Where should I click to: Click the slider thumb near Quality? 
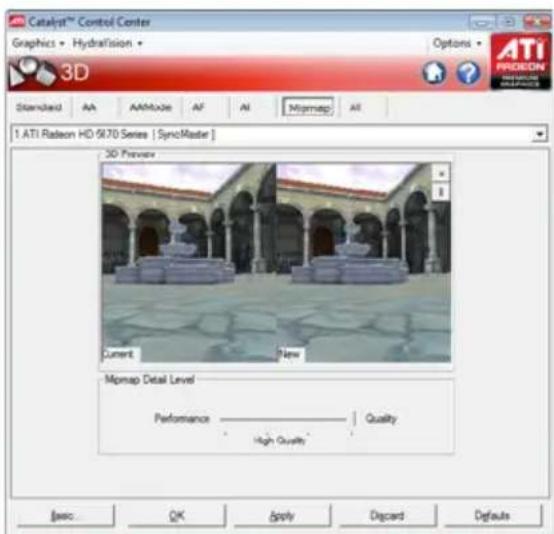[354, 418]
